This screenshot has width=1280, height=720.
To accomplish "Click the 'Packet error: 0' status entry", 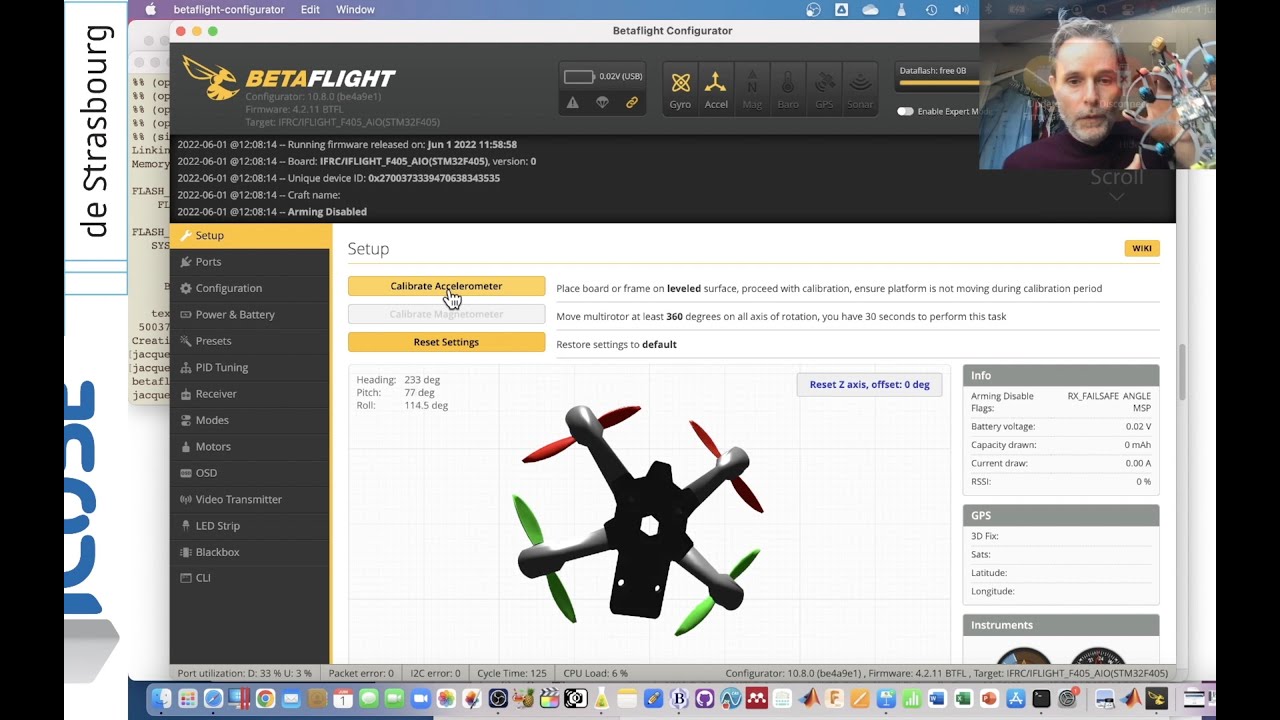I will 361,673.
